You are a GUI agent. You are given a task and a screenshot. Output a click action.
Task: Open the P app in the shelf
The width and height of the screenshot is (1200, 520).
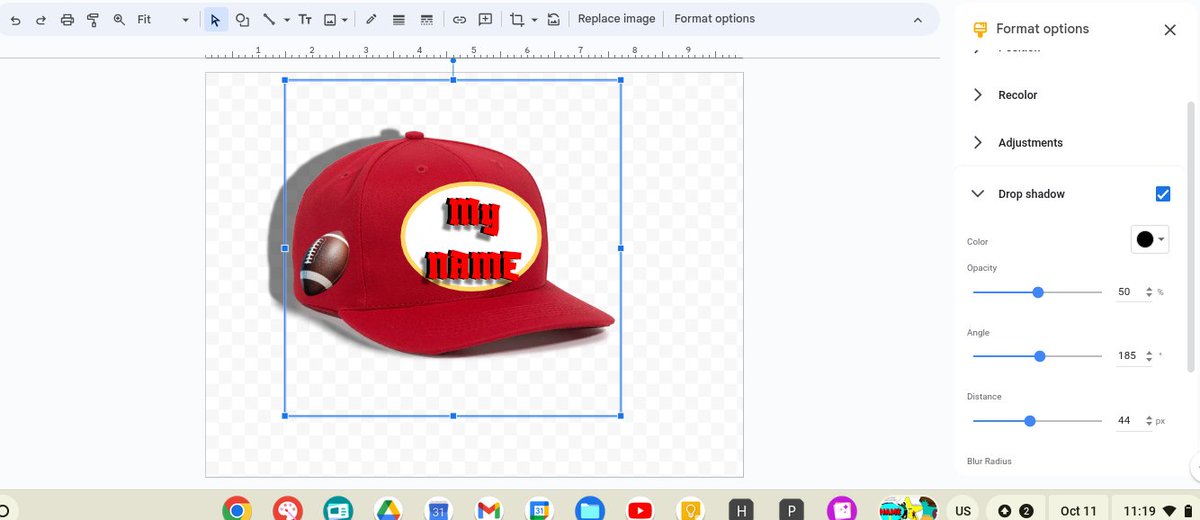[x=791, y=510]
